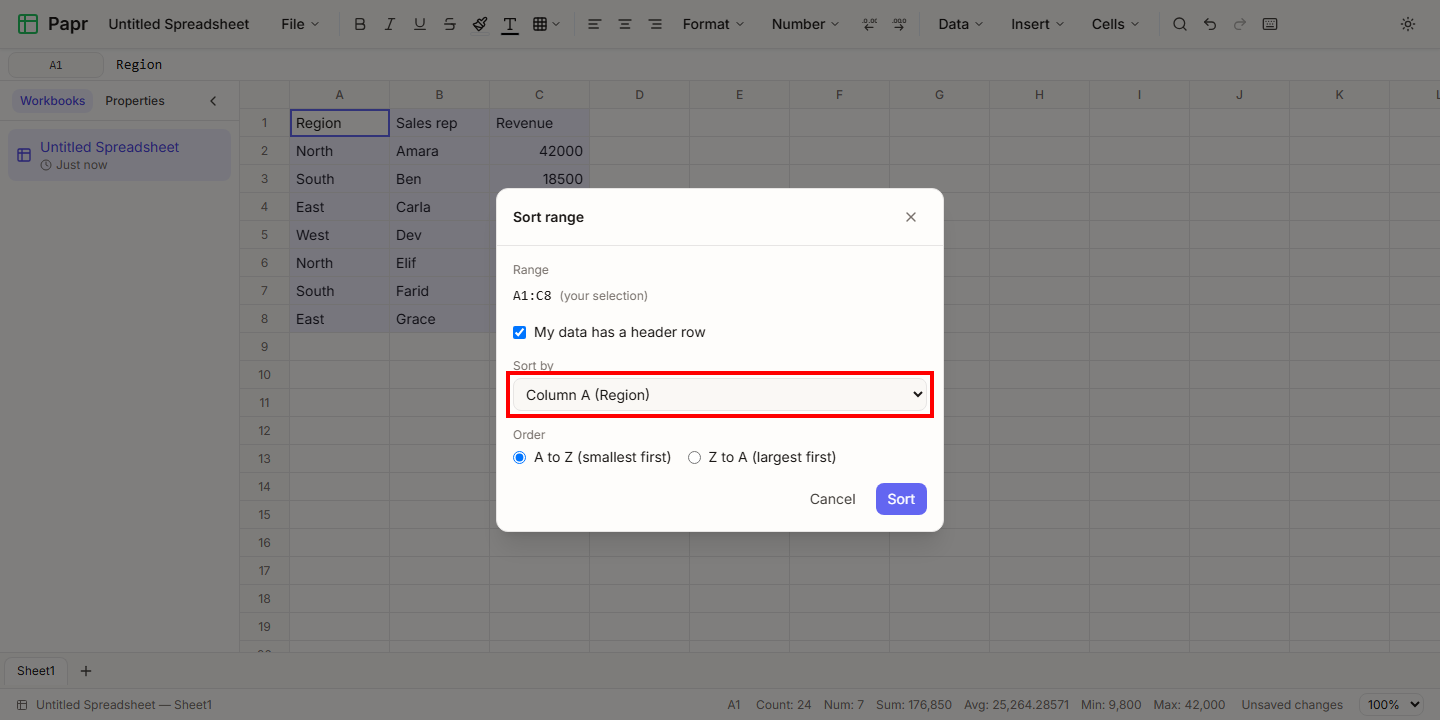Select the cell containing 'Amara'

439,151
